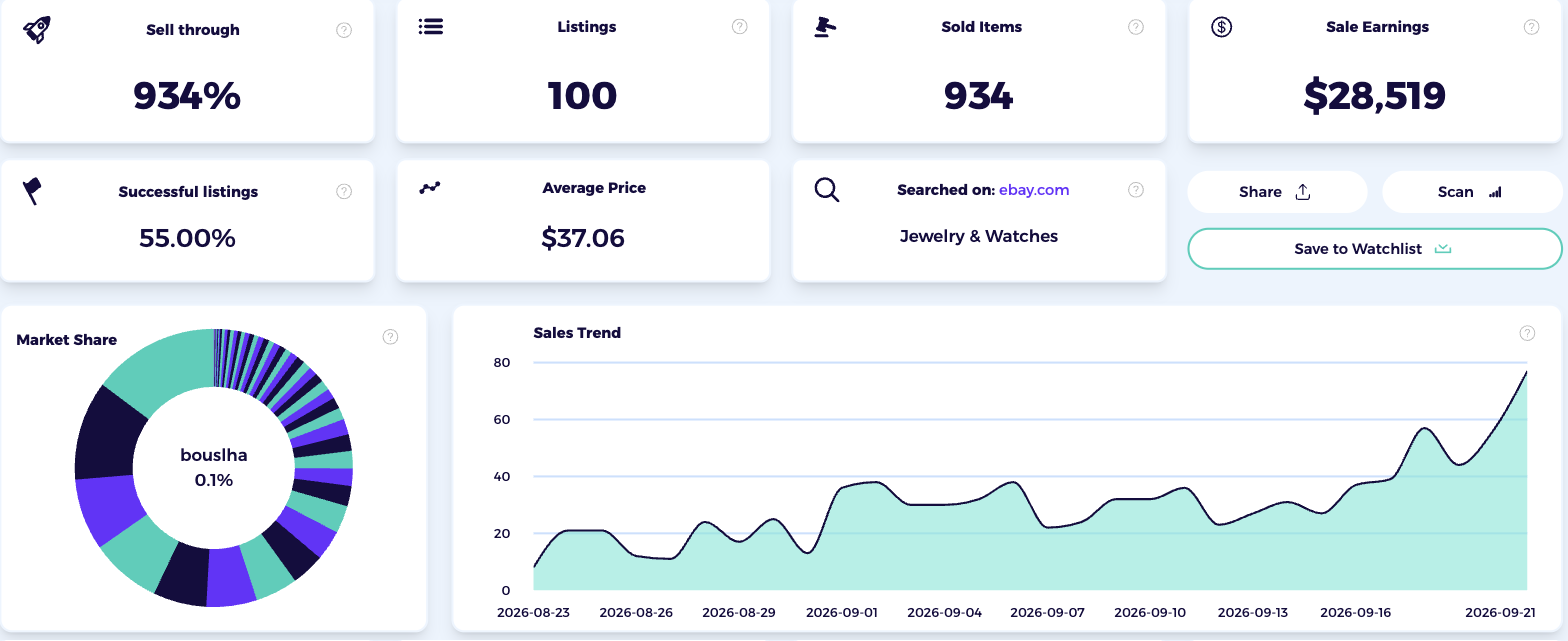Click the trend line icon beside Average Price
The height and width of the screenshot is (641, 1568).
430,187
